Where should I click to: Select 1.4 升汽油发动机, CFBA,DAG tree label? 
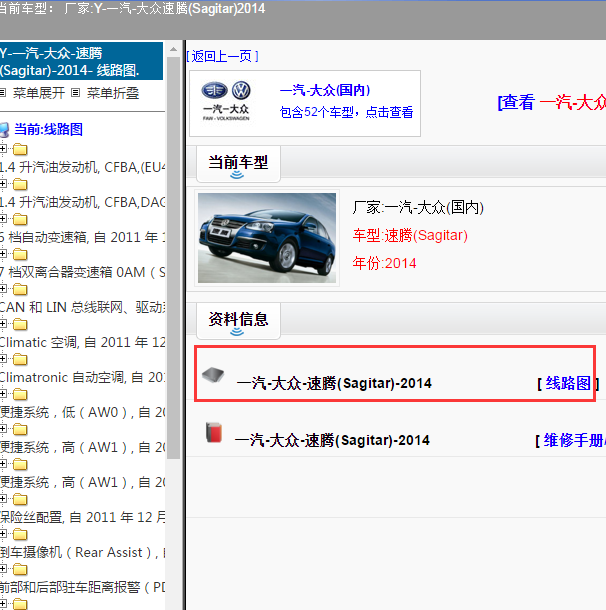coord(82,202)
